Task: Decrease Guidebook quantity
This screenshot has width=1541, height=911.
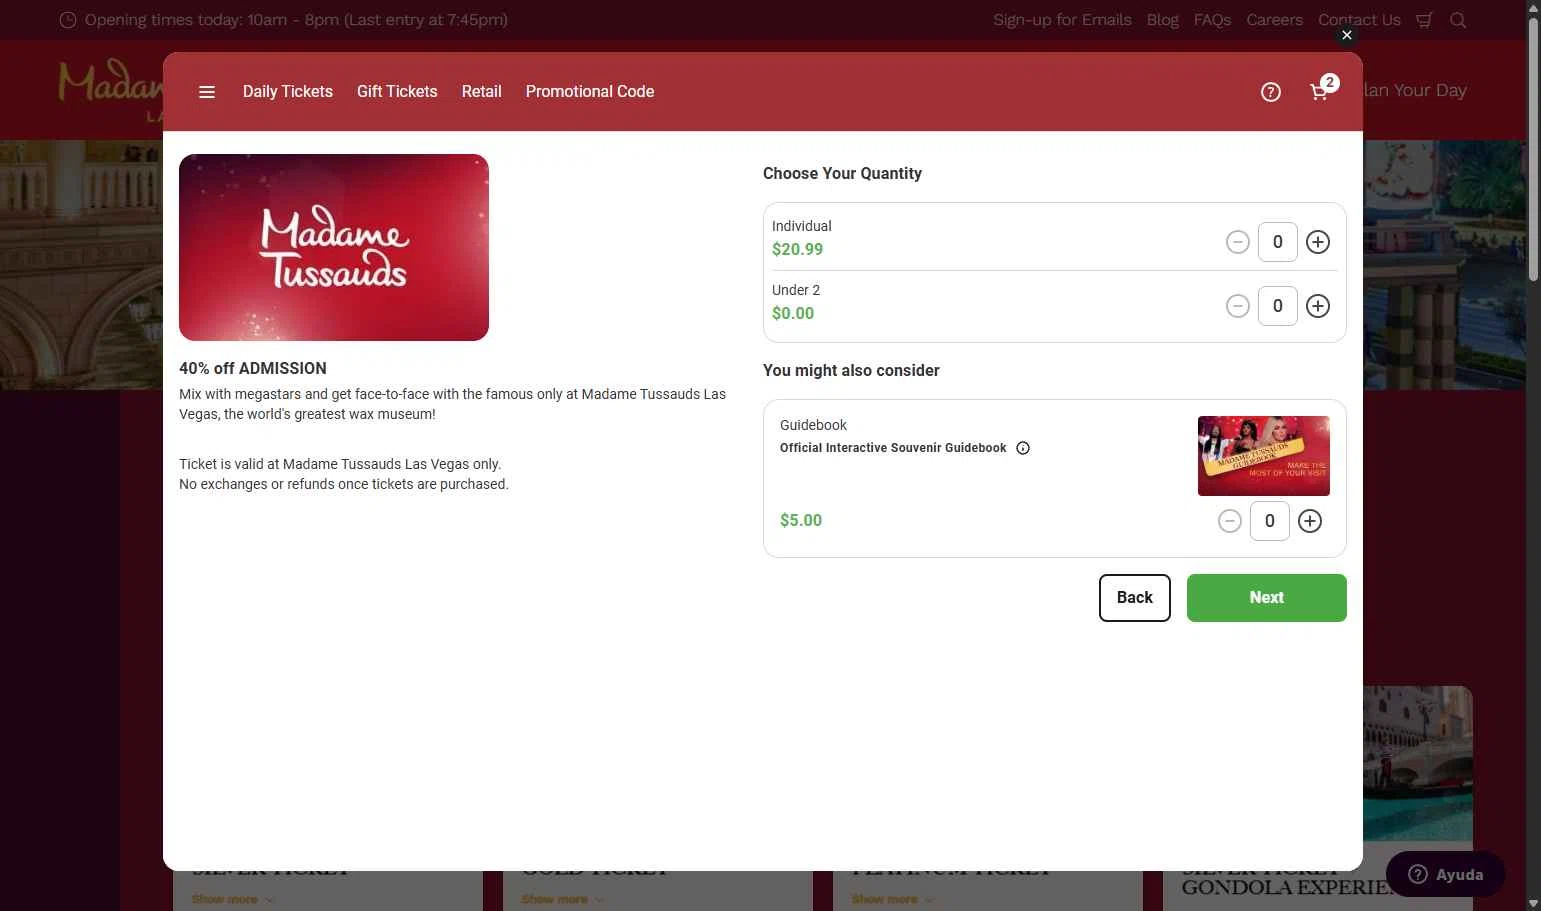Action: (1230, 521)
